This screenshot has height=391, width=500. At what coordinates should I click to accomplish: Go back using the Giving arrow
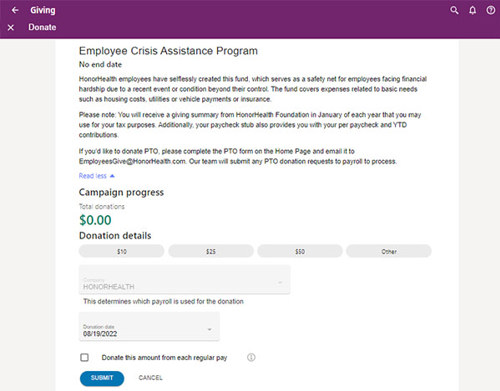15,10
